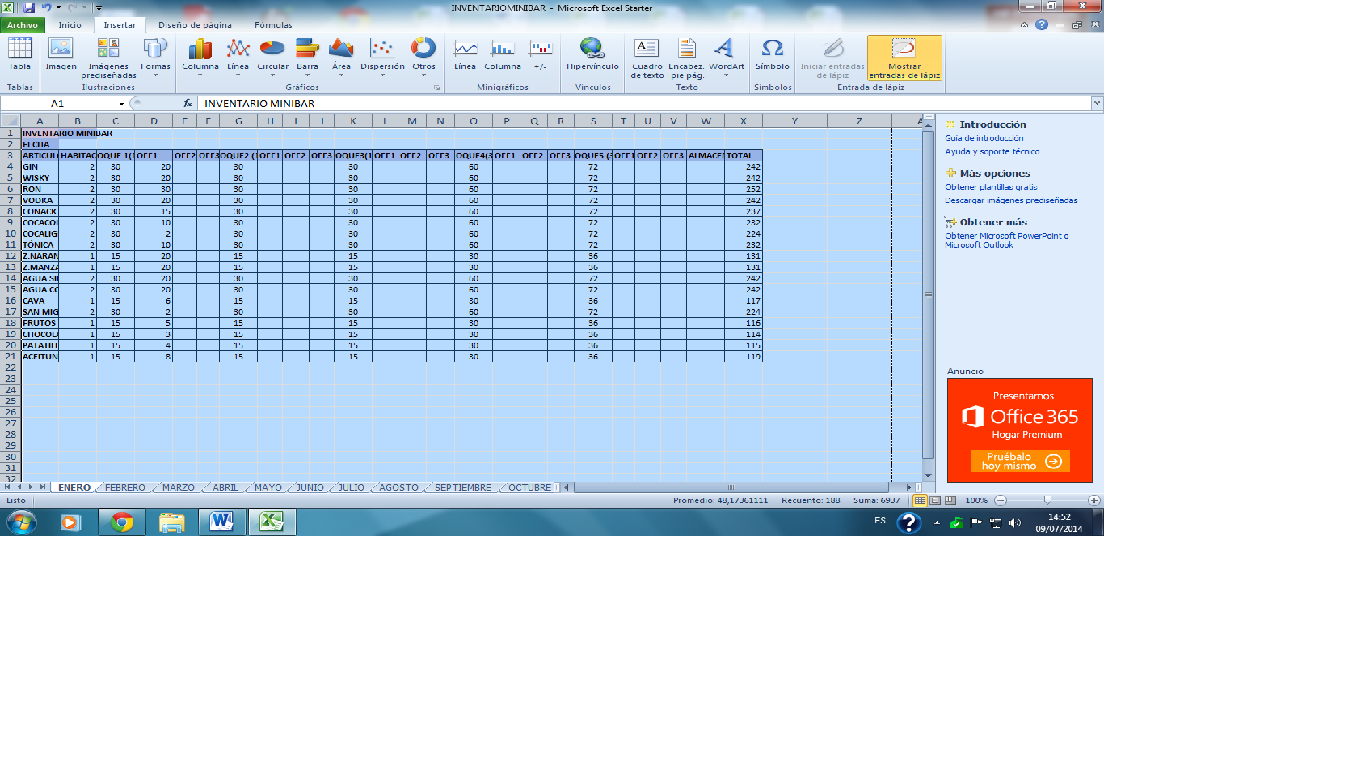Expand the formula bar
The image size is (1366, 768).
tap(1097, 103)
